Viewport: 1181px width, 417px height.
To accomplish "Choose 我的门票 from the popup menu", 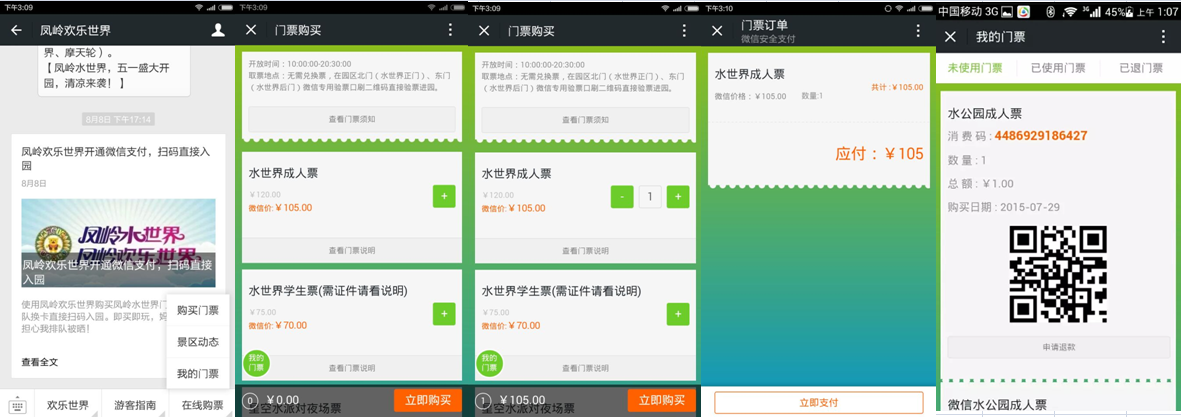I will (x=198, y=373).
